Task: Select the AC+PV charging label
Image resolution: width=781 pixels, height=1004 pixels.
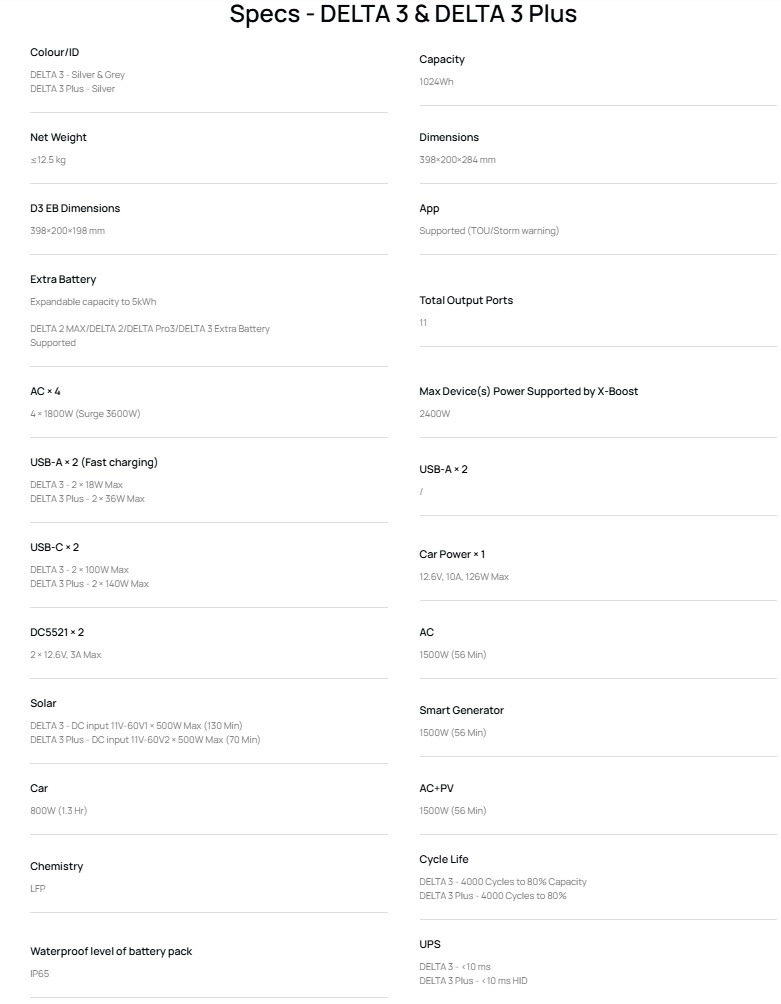Action: coord(436,788)
